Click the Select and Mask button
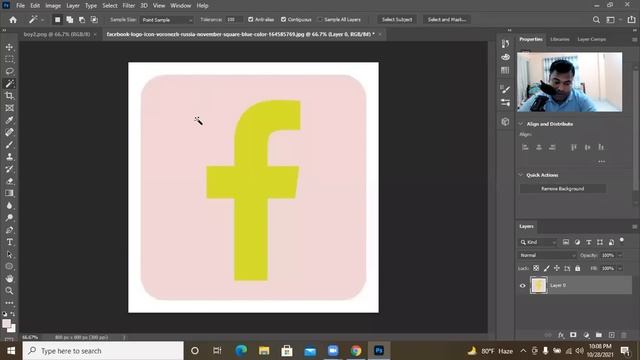Viewport: 640px width, 360px height. [x=447, y=20]
